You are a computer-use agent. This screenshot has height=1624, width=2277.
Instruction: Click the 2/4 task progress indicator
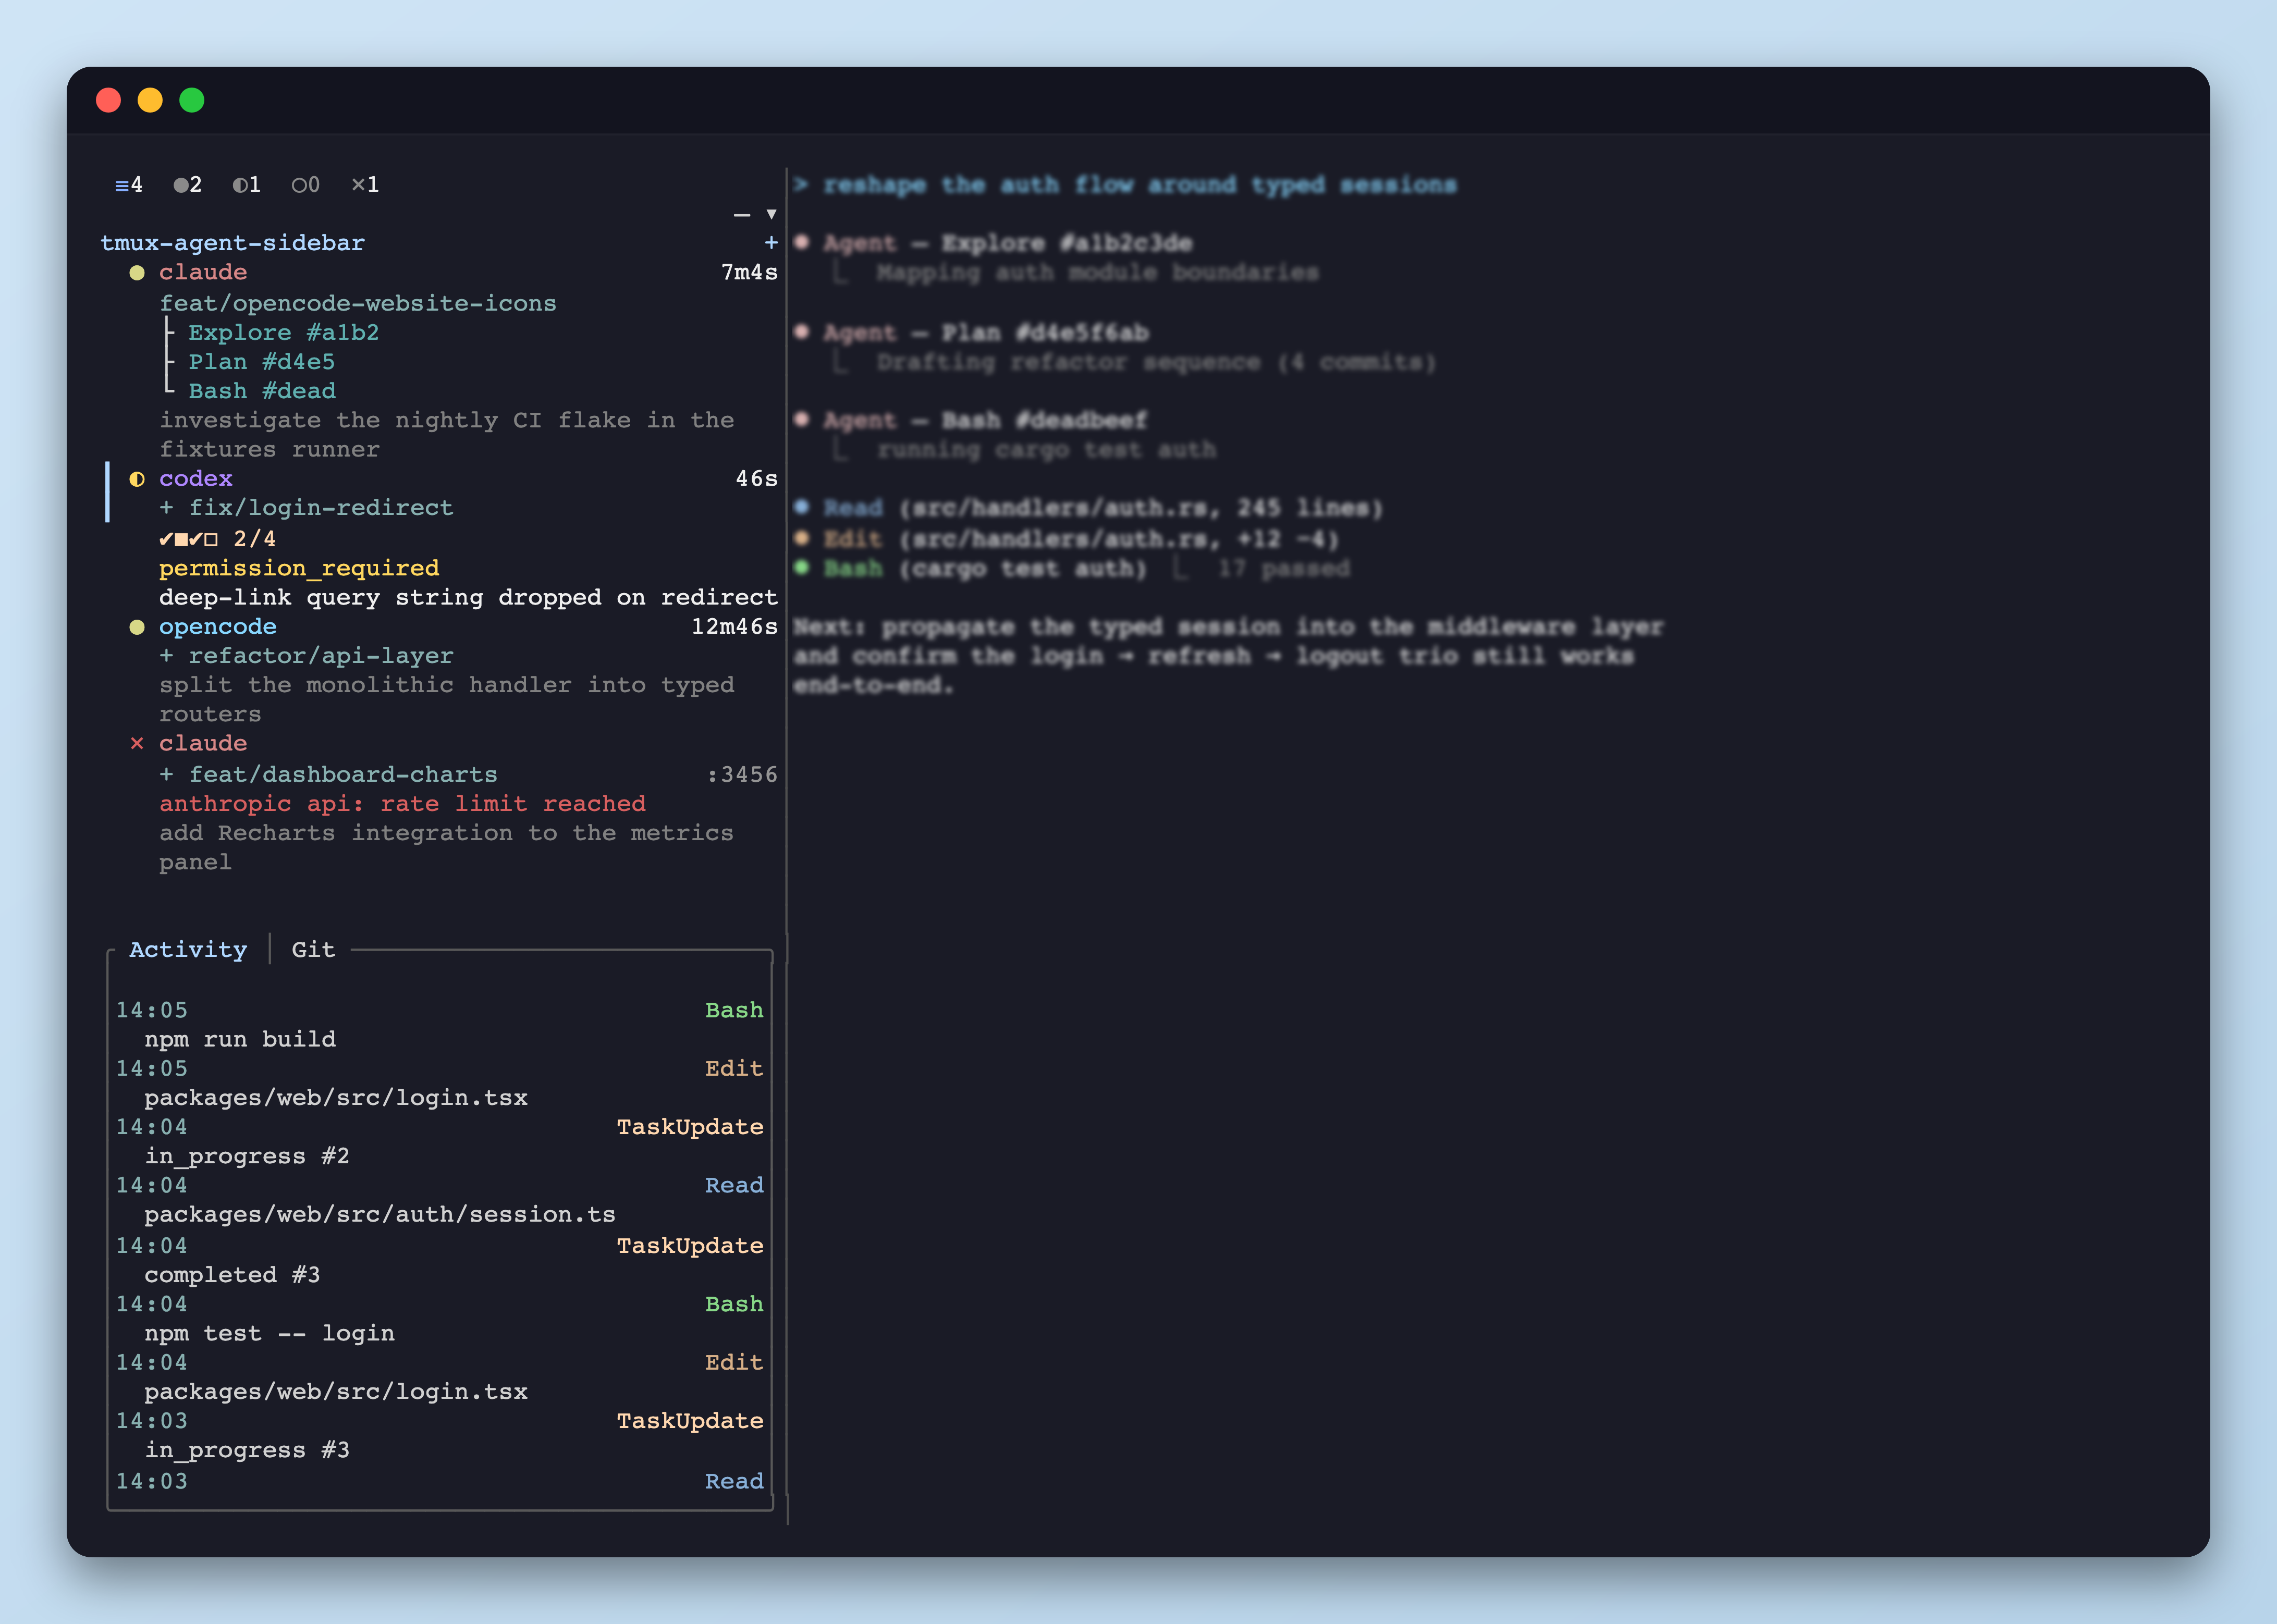(254, 538)
